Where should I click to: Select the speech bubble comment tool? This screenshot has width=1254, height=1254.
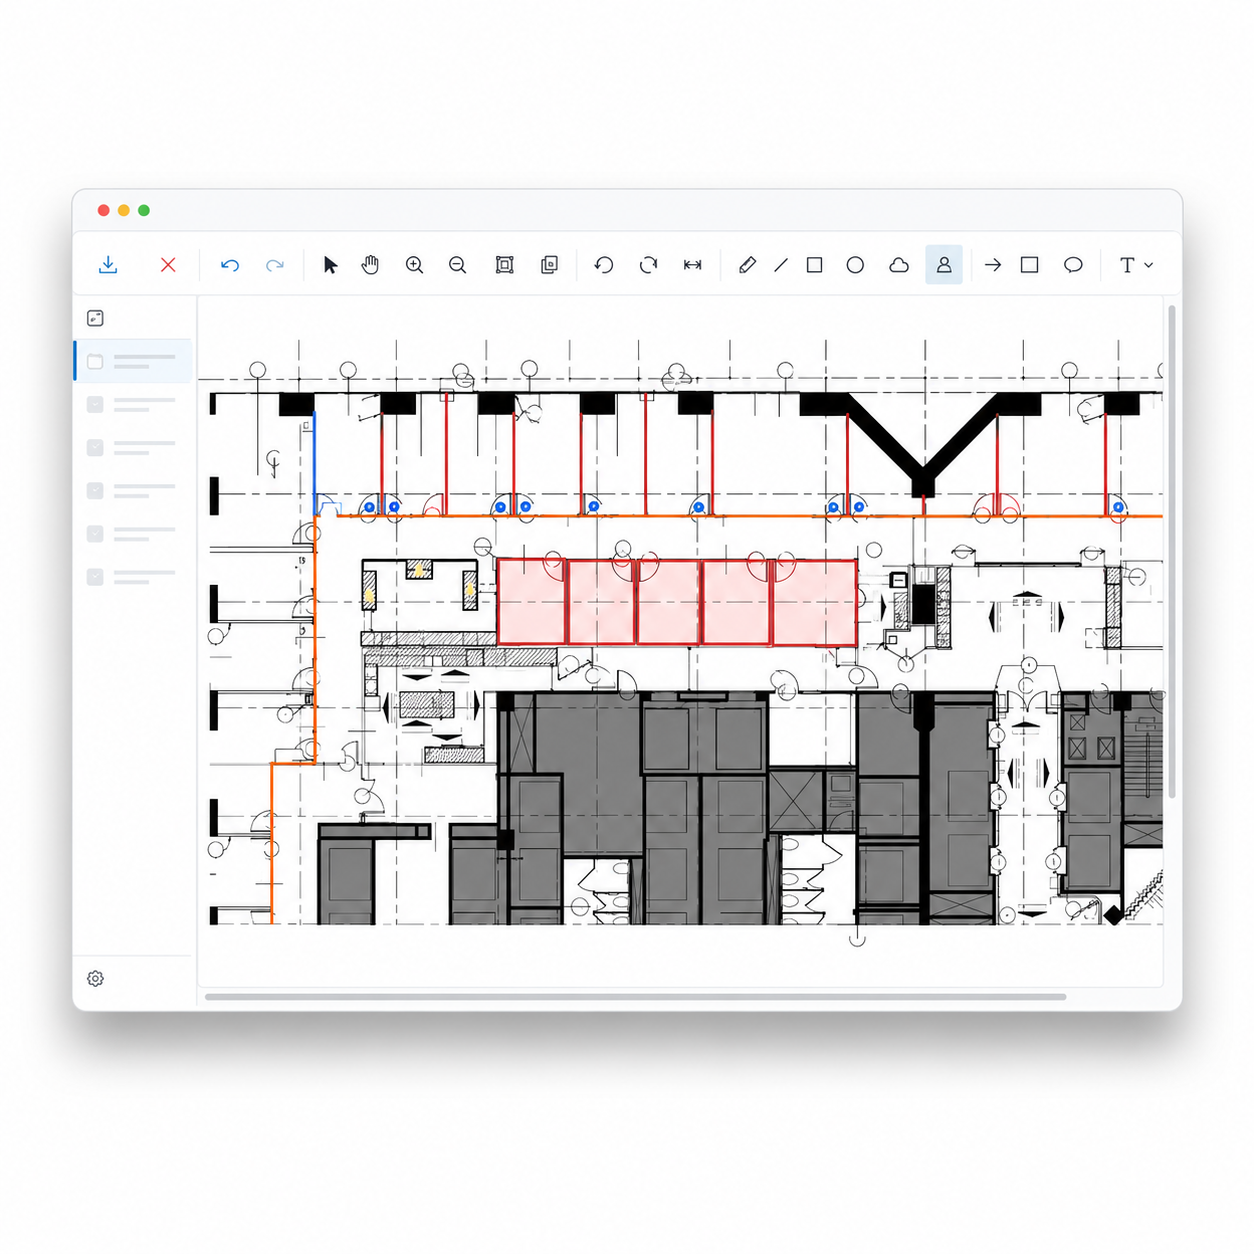[x=1073, y=265]
